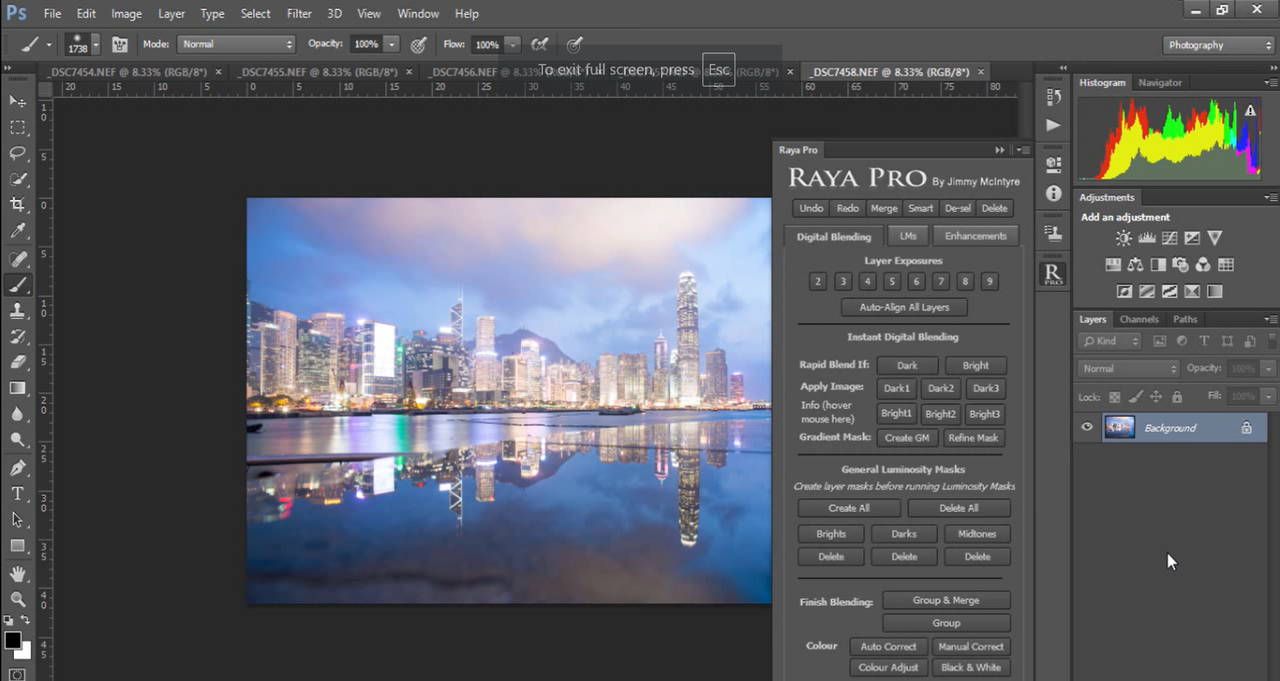The image size is (1280, 681).
Task: Toggle Lock position
Action: coord(1156,397)
